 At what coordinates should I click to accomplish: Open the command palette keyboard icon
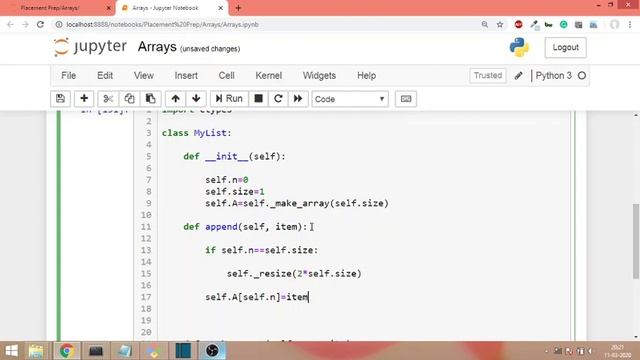point(406,99)
